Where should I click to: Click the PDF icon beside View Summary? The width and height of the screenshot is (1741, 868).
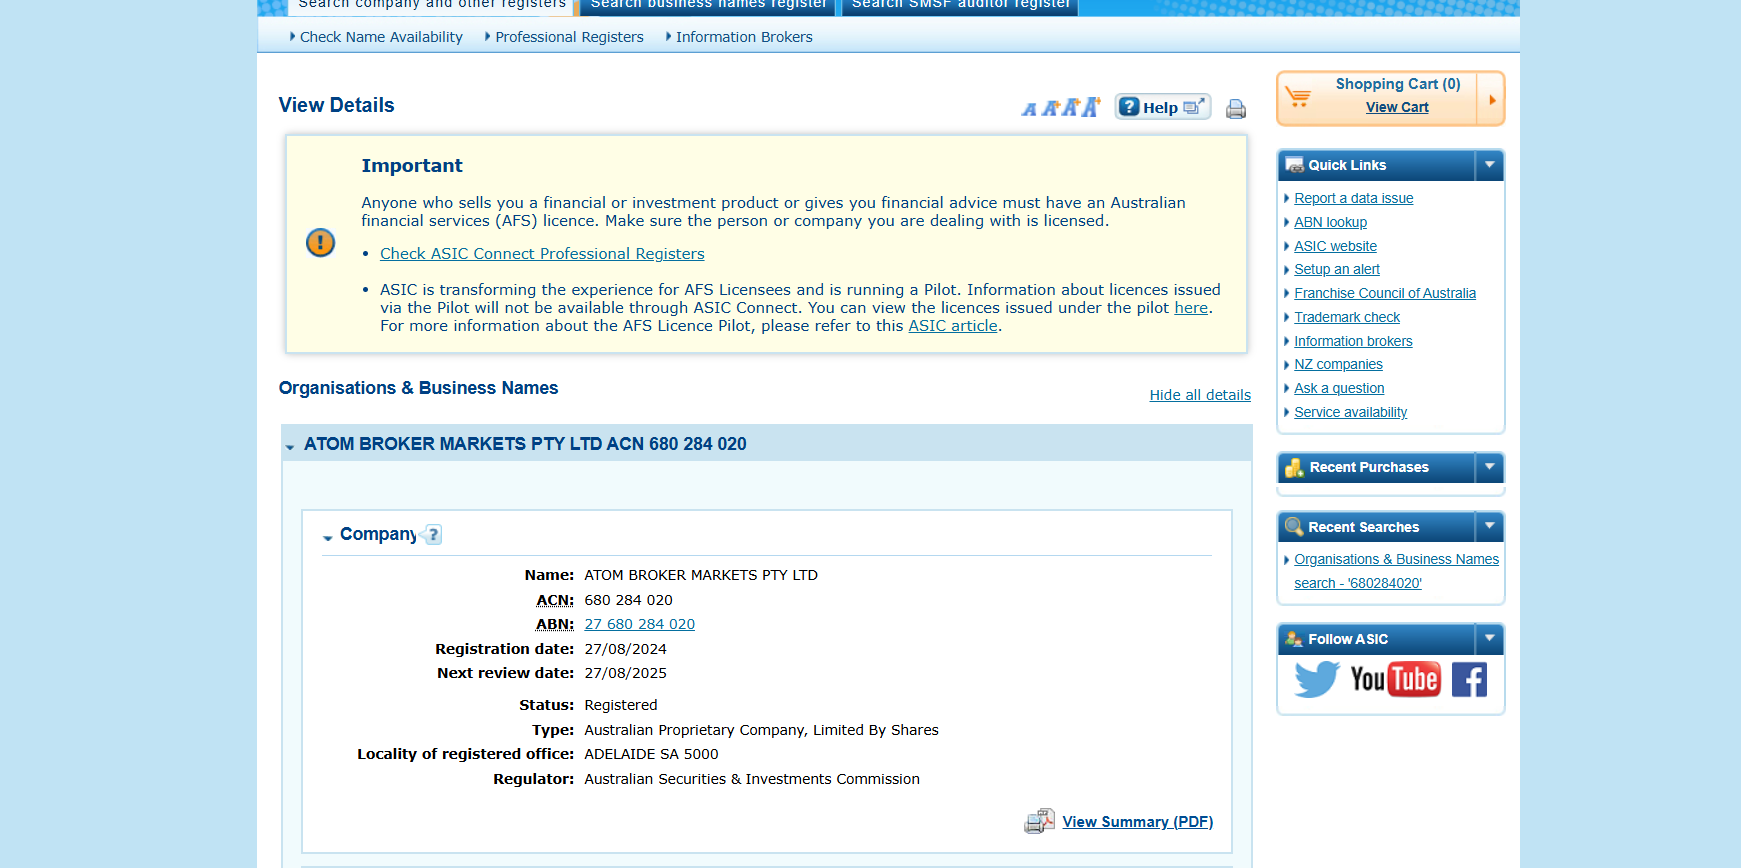(1040, 822)
